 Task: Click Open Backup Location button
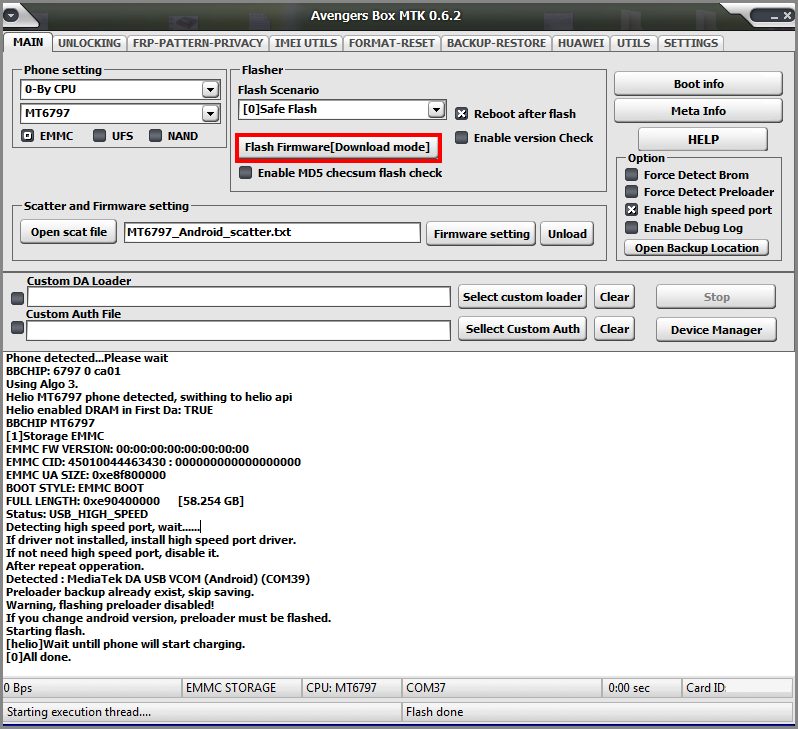[x=696, y=248]
